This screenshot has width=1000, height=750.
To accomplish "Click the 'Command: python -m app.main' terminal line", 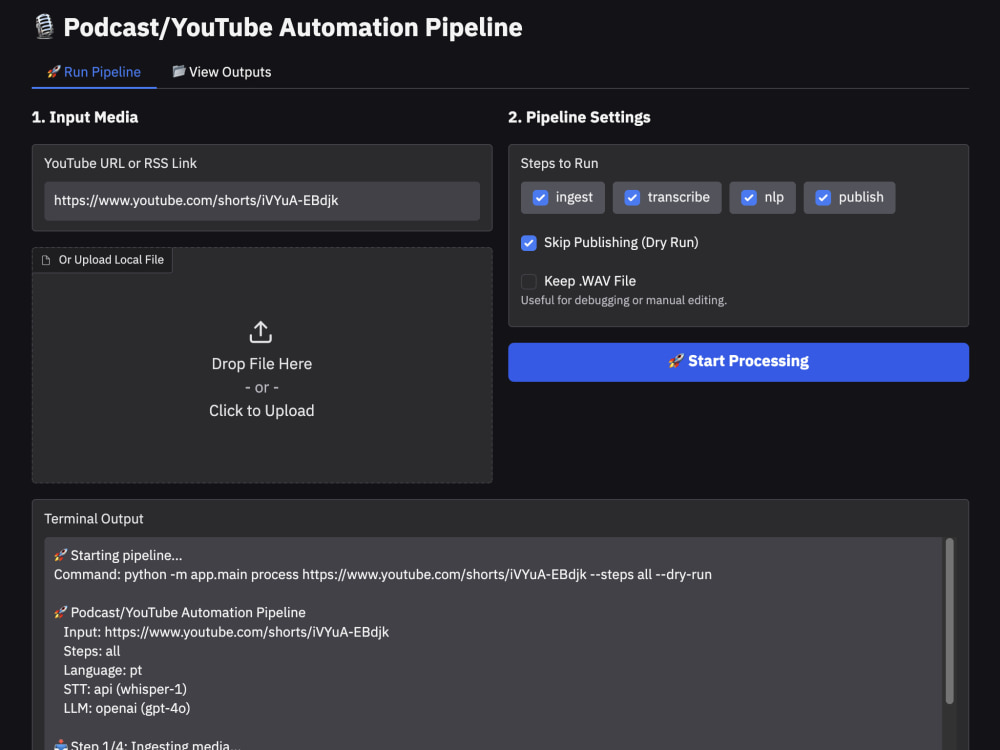I will [383, 575].
